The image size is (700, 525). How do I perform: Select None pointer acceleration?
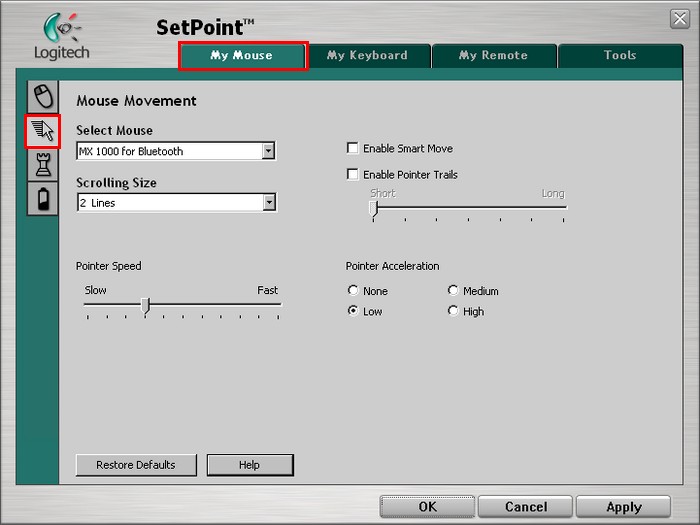point(353,291)
